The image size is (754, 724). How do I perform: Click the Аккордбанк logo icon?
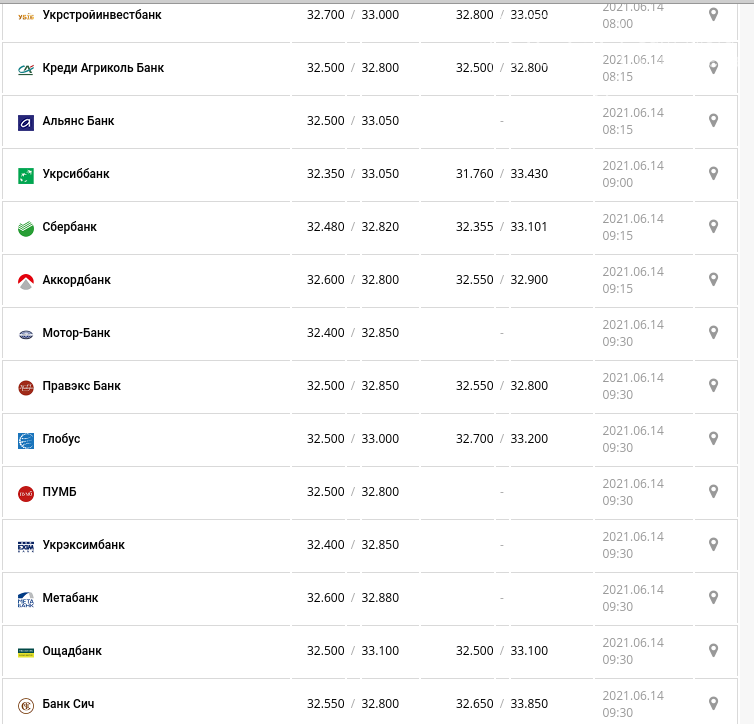point(26,281)
